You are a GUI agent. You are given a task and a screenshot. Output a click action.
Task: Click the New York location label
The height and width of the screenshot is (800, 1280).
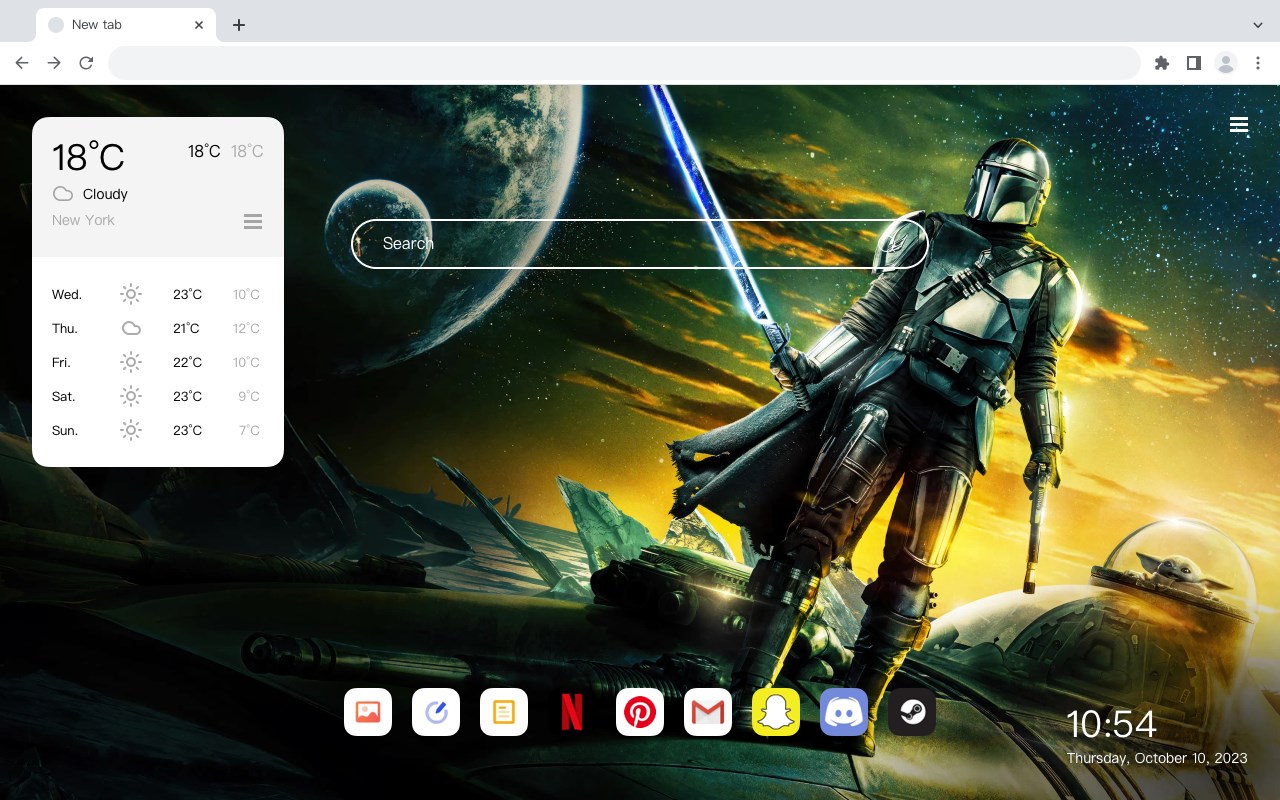click(83, 220)
